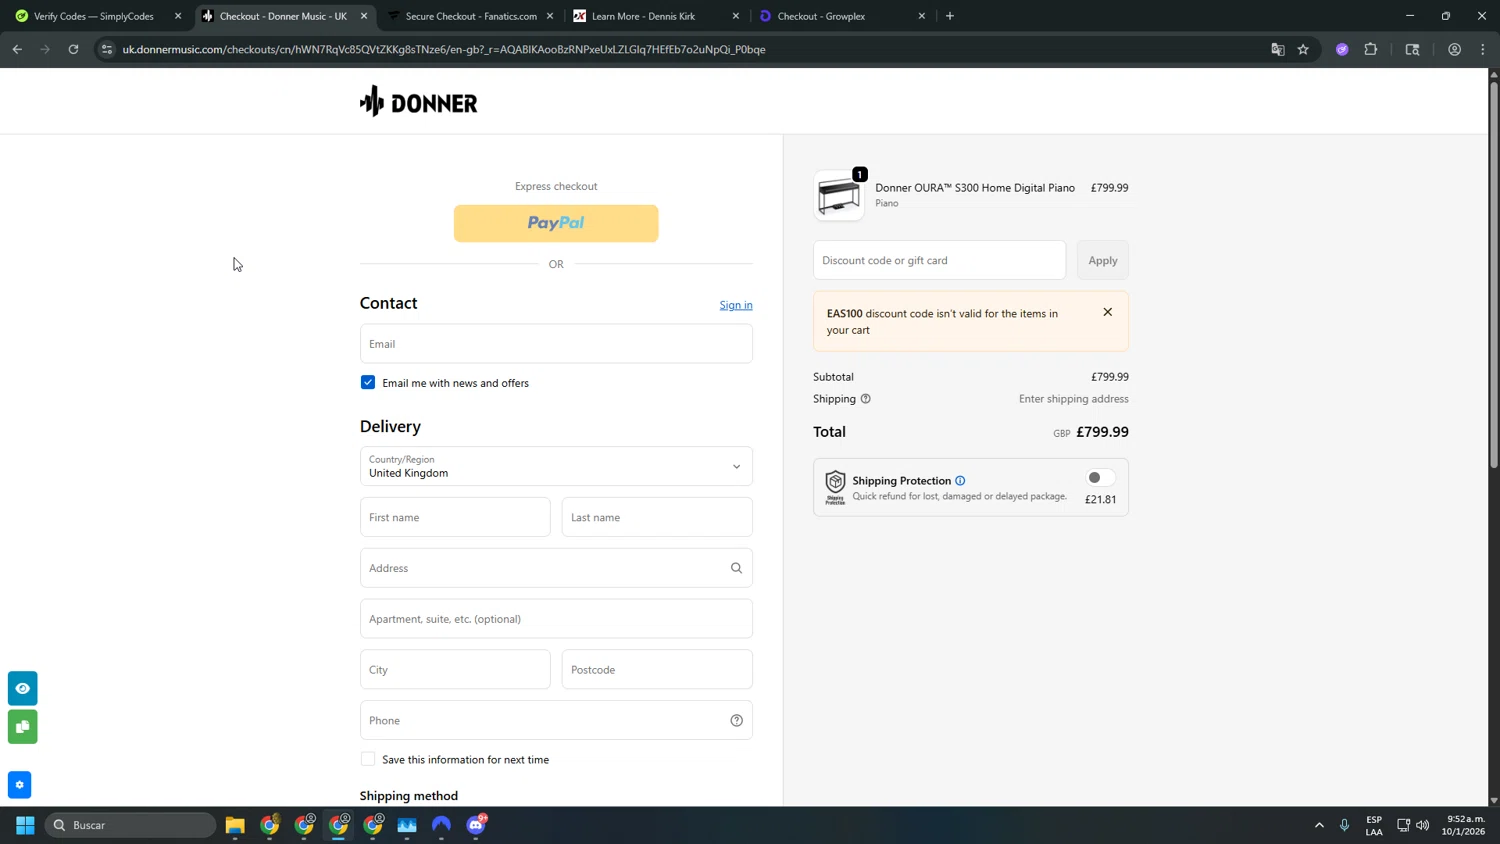Screen dimensions: 1500x844
Task: Uncheck Email me with news and offers
Action: [x=368, y=383]
